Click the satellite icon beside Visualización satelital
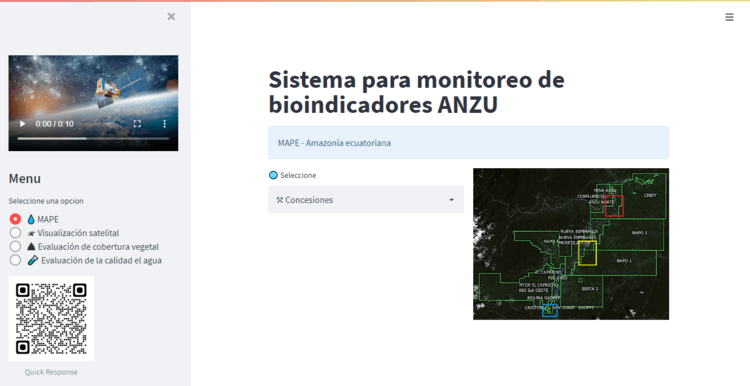The height and width of the screenshot is (386, 750). [32, 233]
